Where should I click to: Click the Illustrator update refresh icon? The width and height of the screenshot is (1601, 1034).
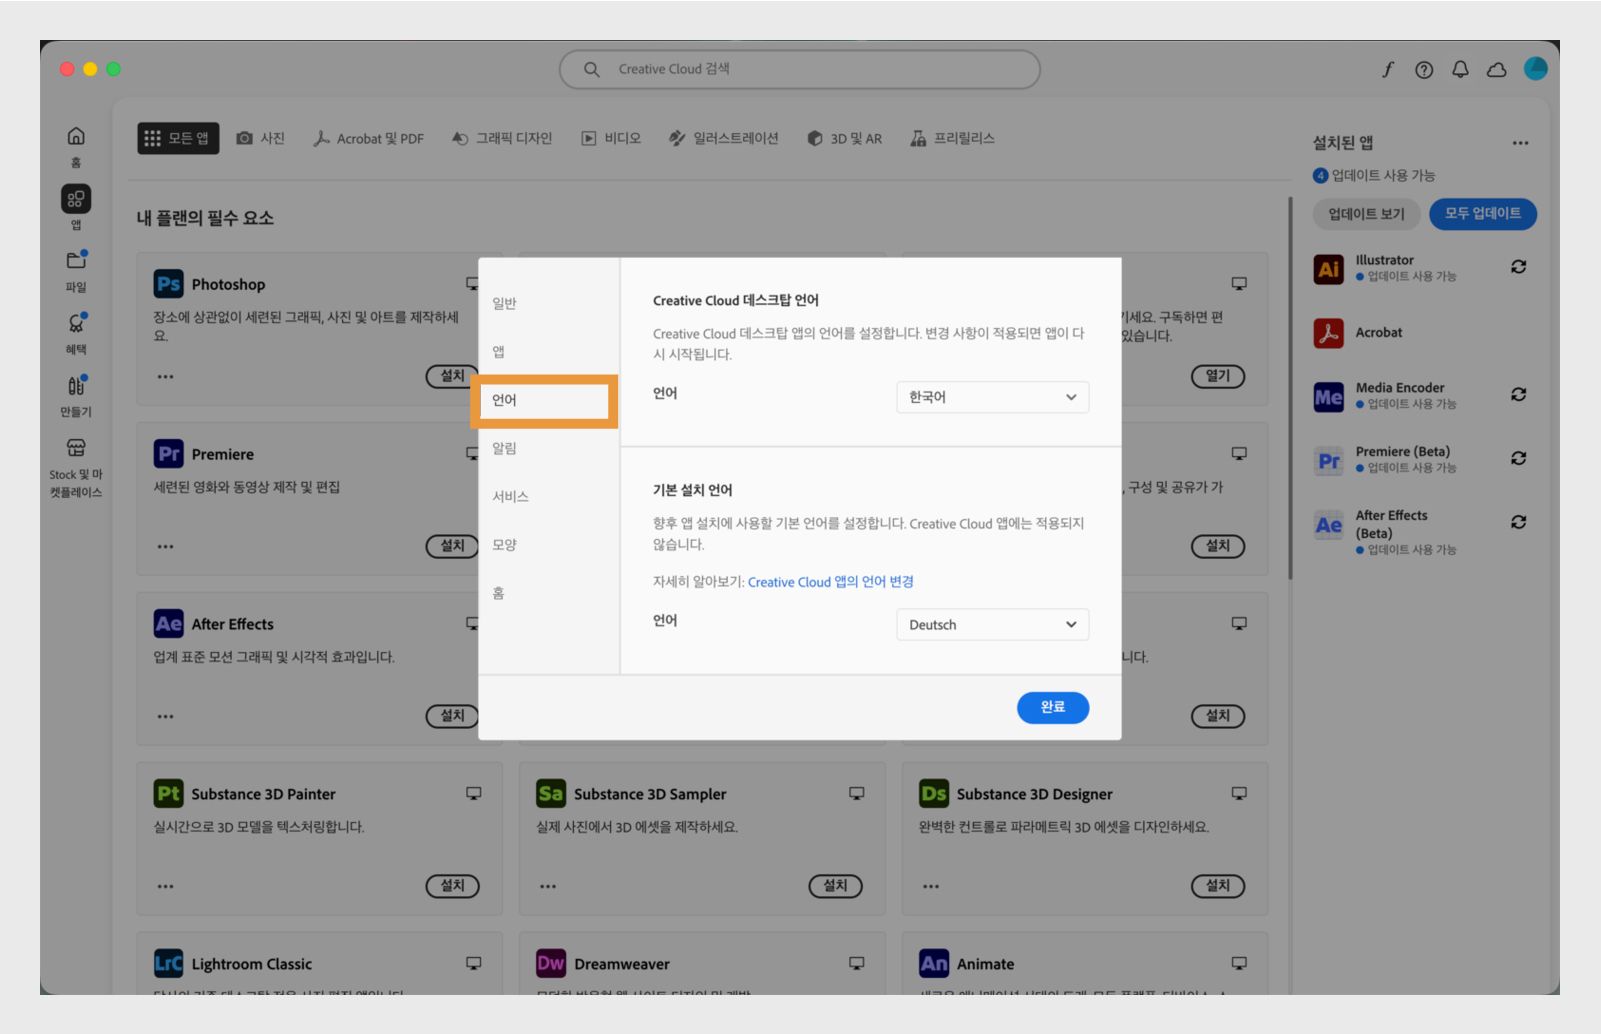coord(1518,267)
